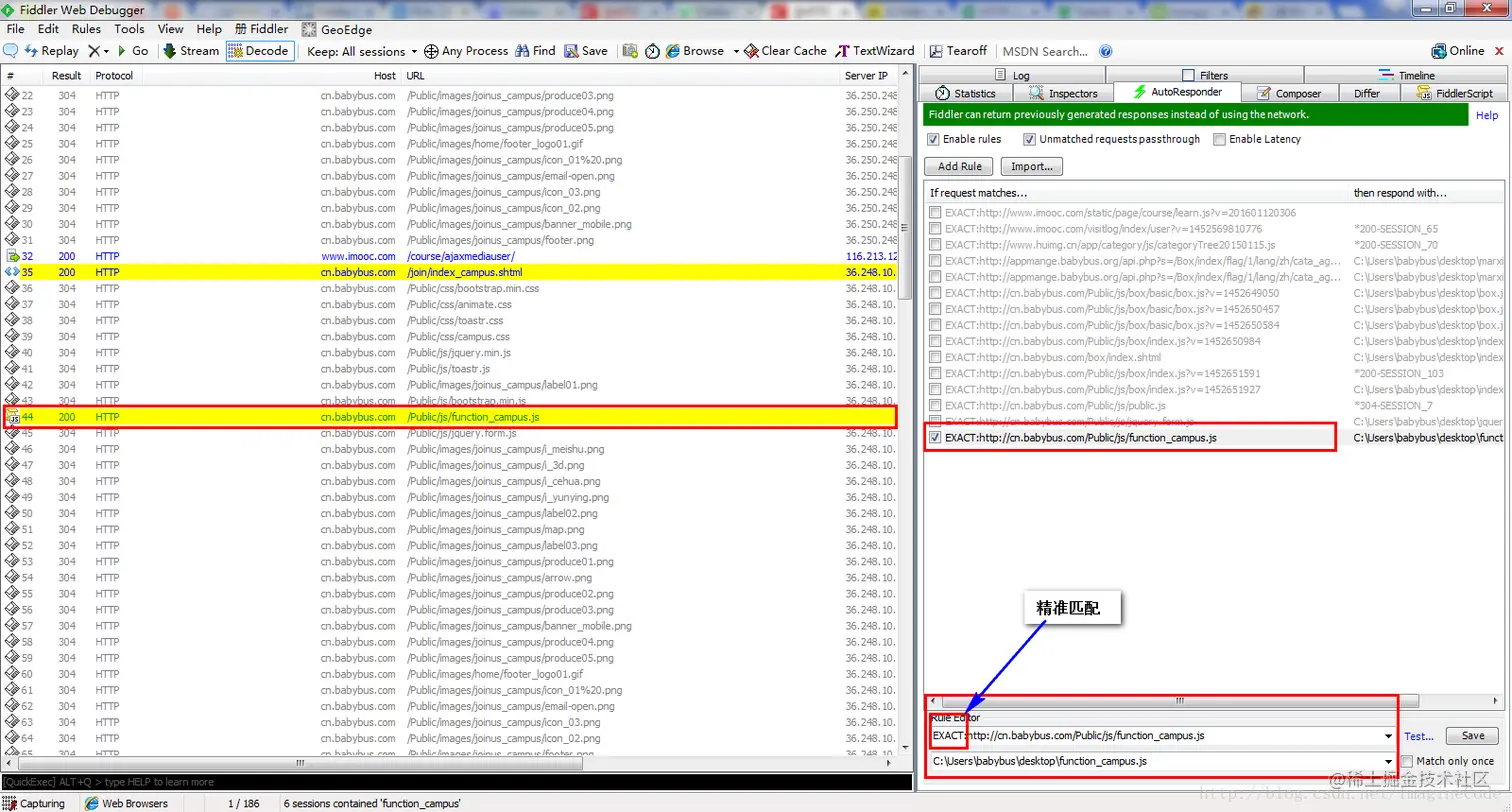Image resolution: width=1512 pixels, height=812 pixels.
Task: Uncheck the function_campus.js rule checkbox
Action: (x=935, y=437)
